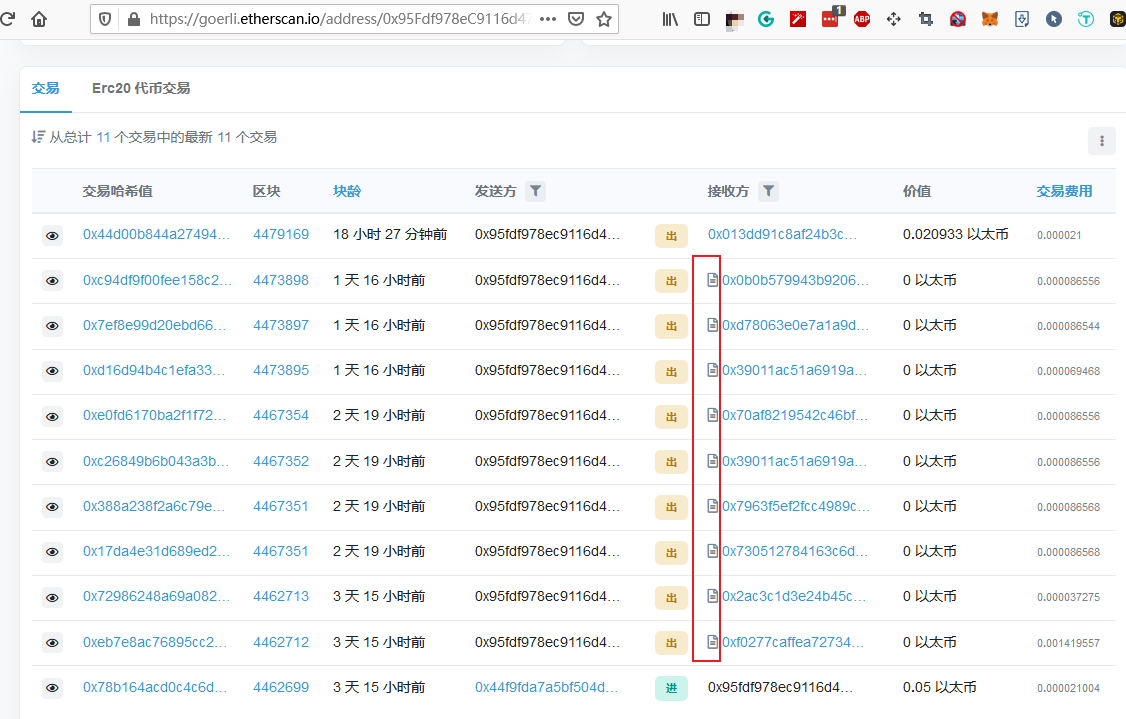Switch to the Erc20 代币交易 tab
Image resolution: width=1126 pixels, height=719 pixels.
143,88
